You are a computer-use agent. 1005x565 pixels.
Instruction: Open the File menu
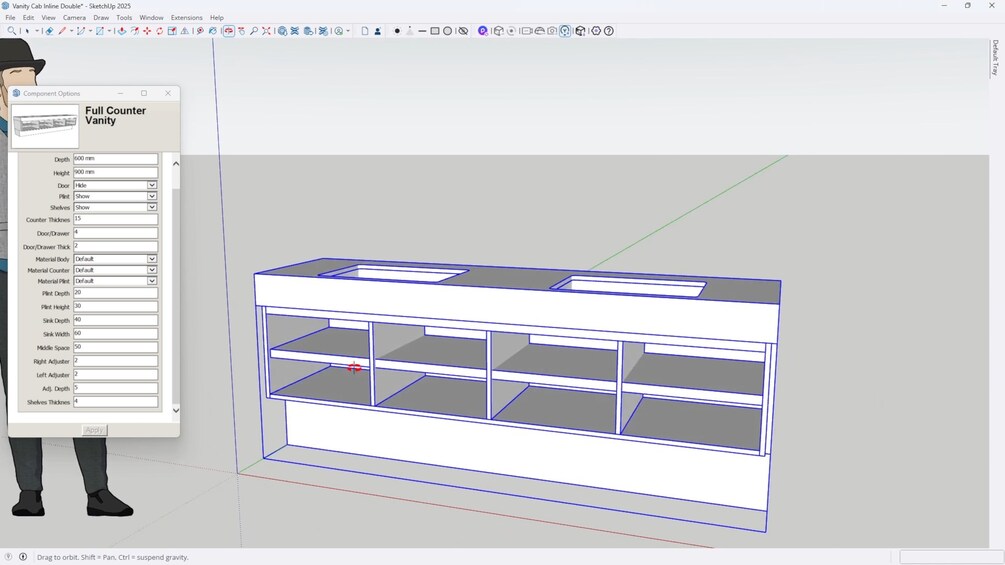[10, 17]
